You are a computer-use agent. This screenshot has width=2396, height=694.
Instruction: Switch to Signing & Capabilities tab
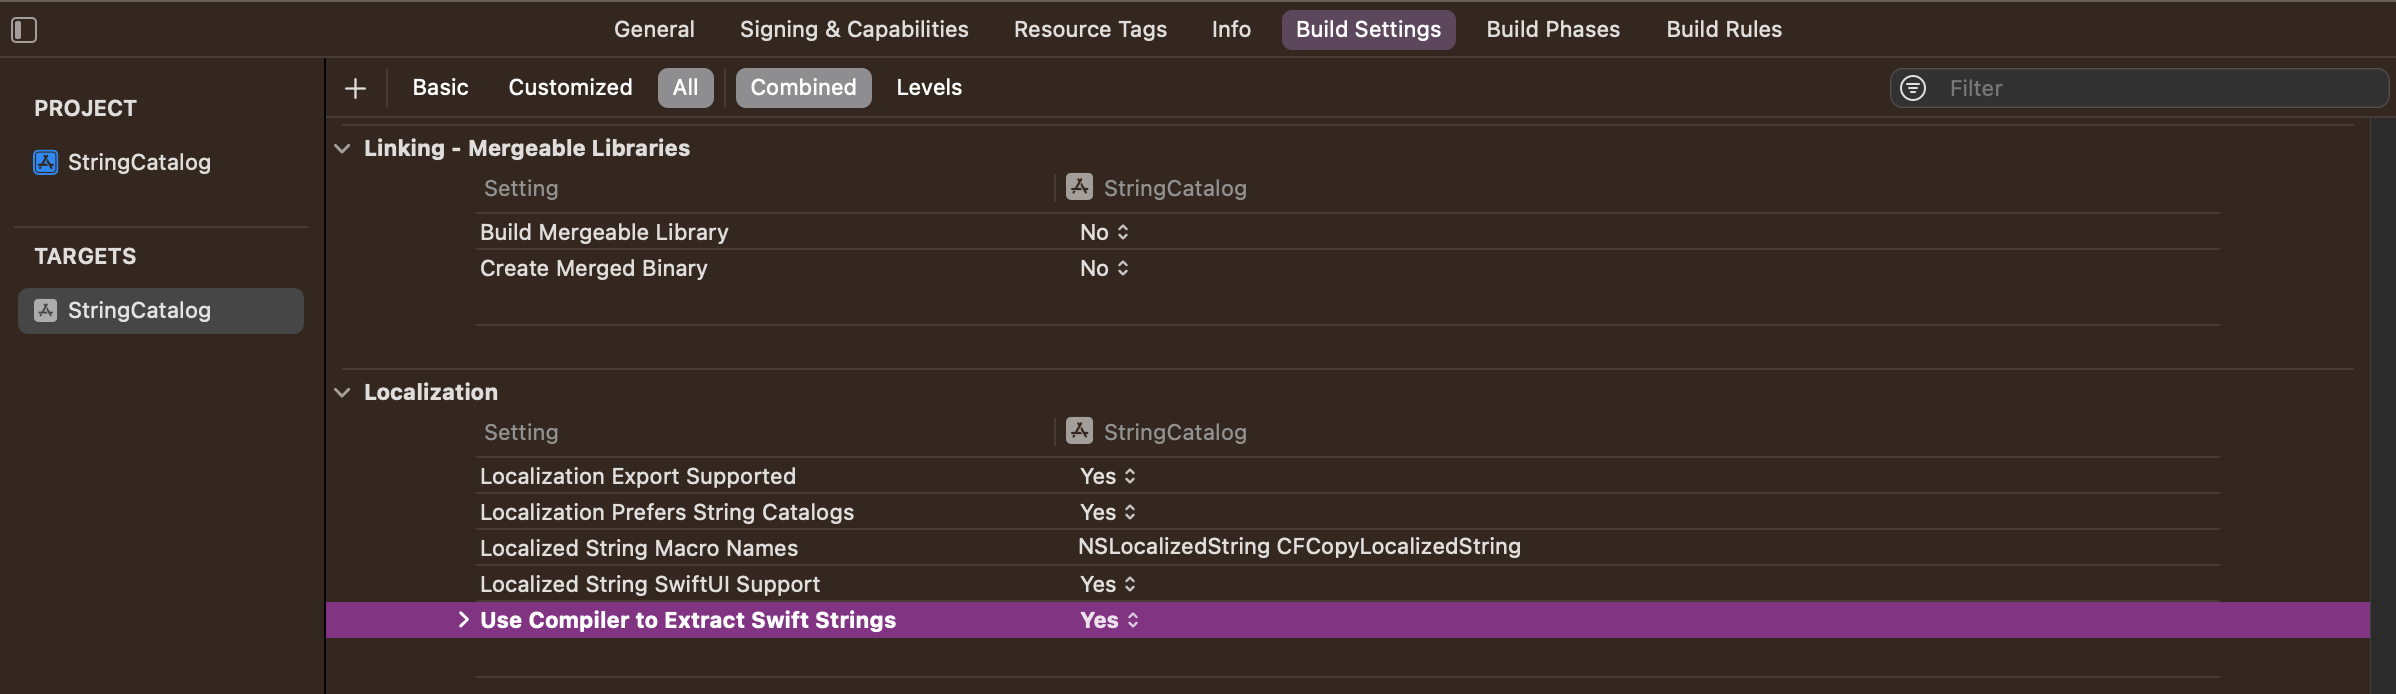pyautogui.click(x=854, y=30)
